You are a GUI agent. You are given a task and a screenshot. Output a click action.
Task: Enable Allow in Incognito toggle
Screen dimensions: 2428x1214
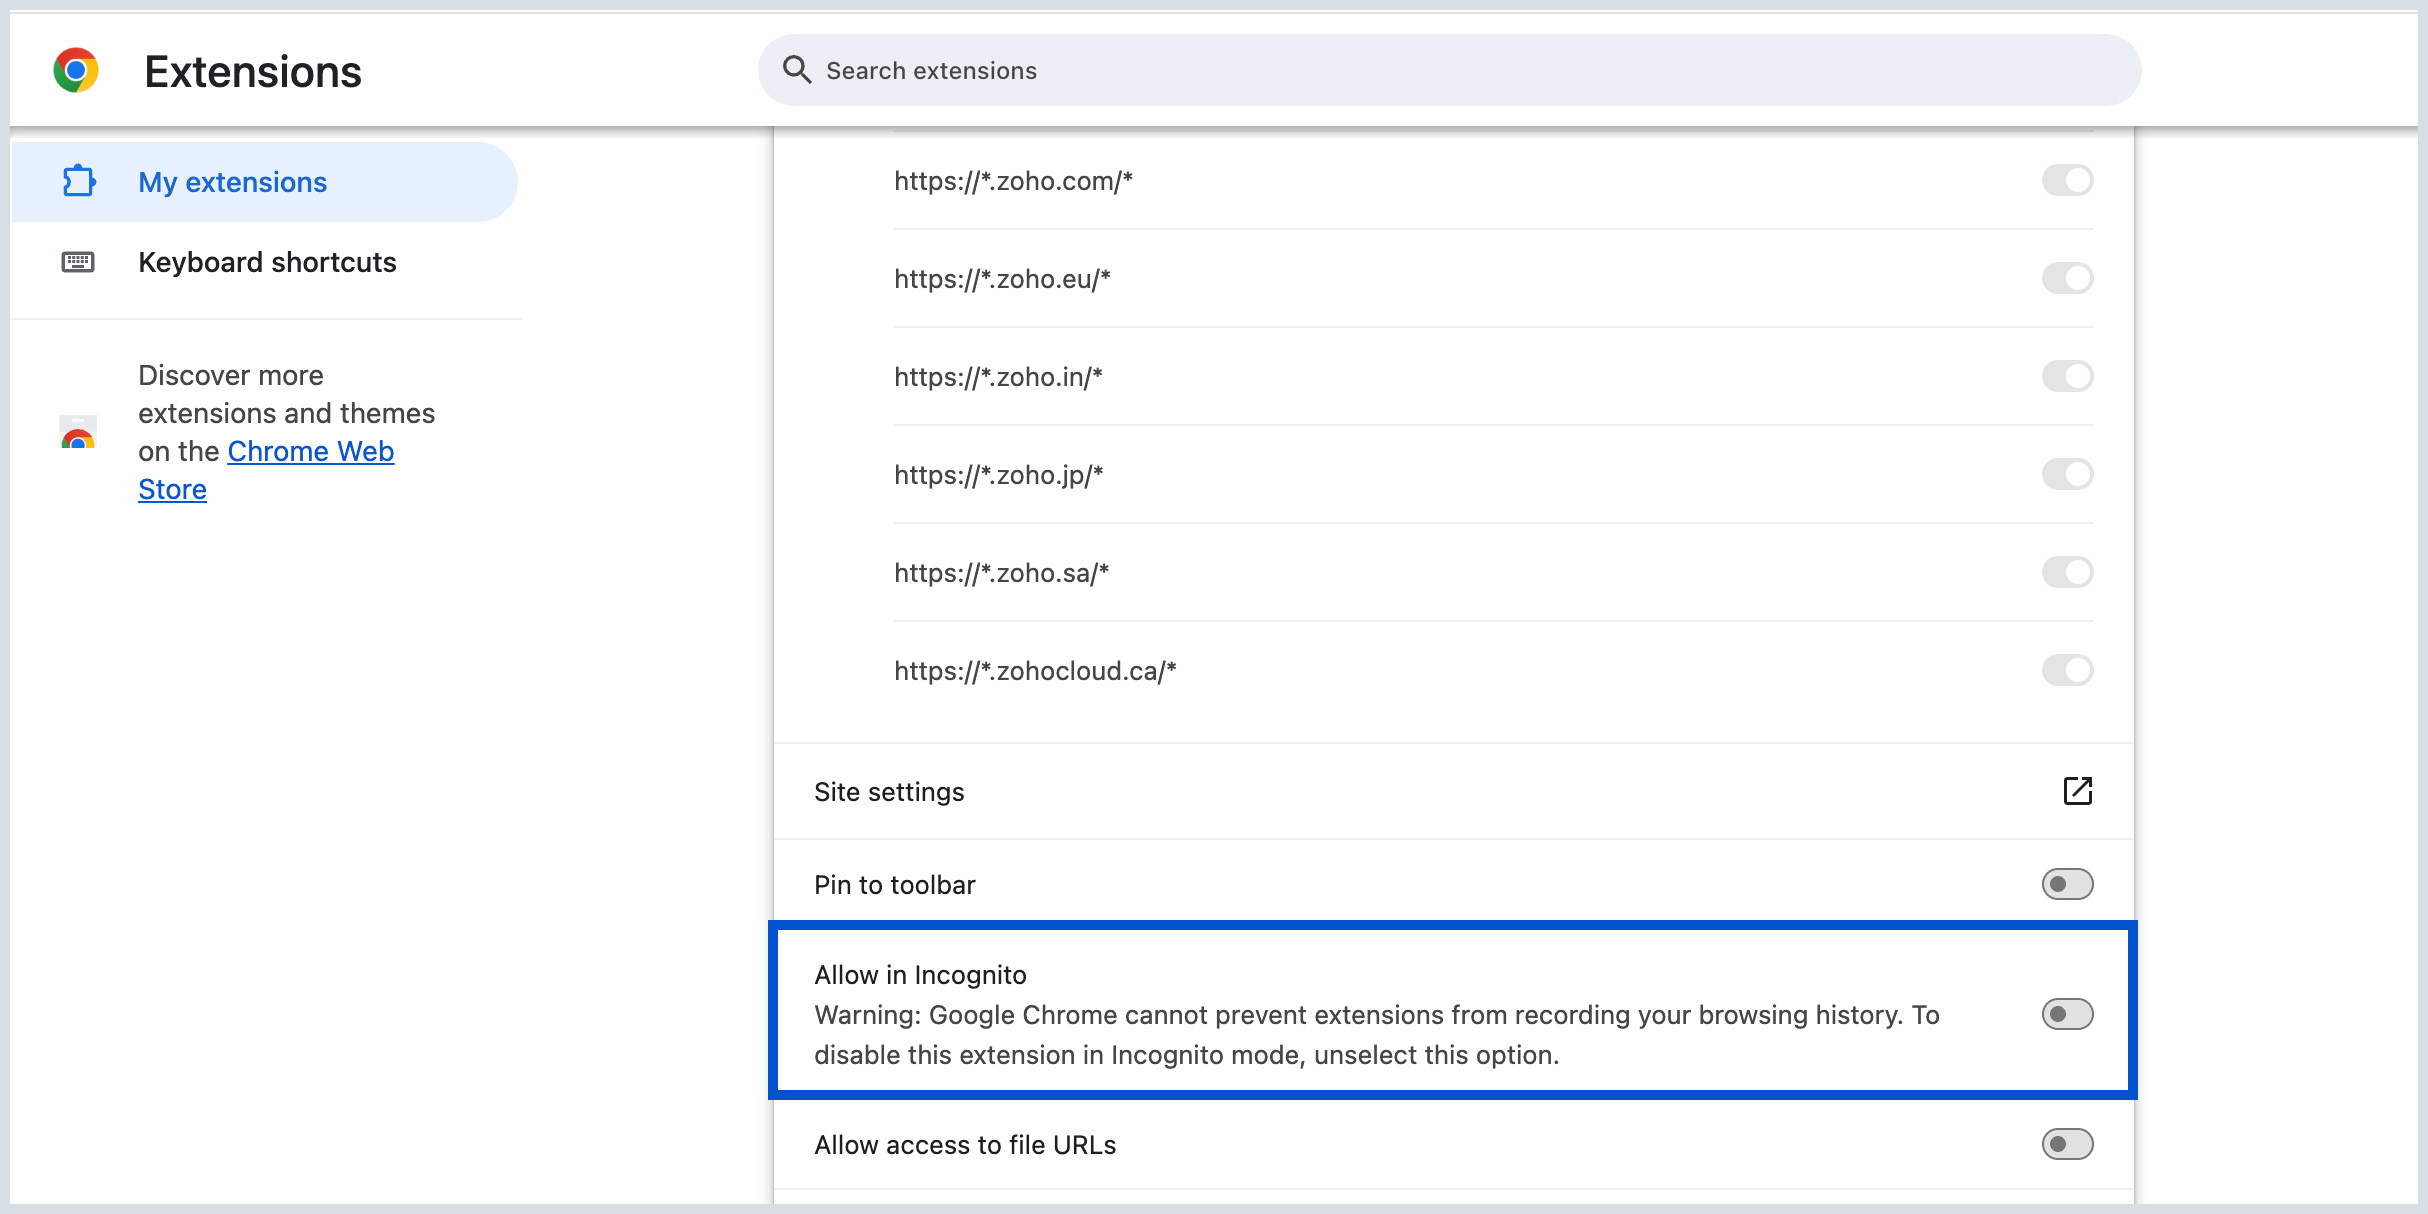pyautogui.click(x=2067, y=1014)
